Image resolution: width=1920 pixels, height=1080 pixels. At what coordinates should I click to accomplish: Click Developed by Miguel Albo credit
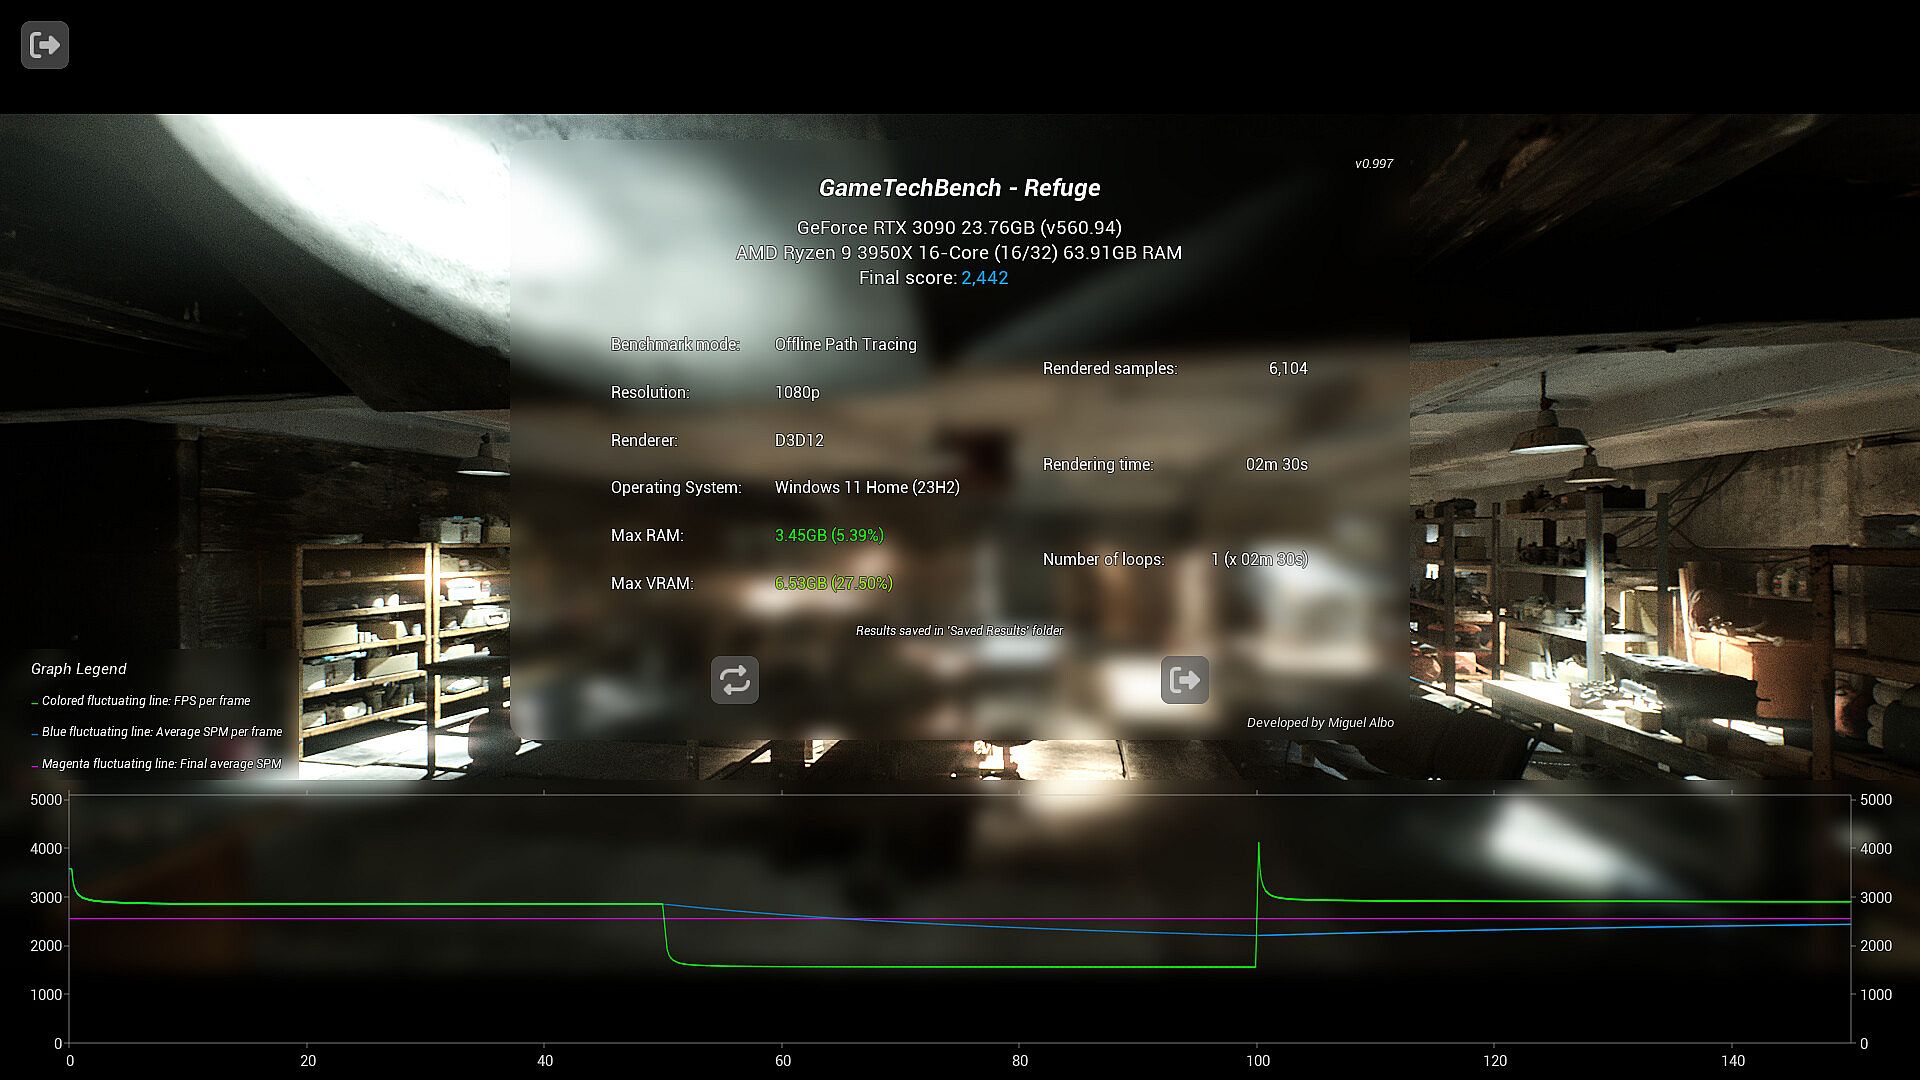pyautogui.click(x=1319, y=722)
